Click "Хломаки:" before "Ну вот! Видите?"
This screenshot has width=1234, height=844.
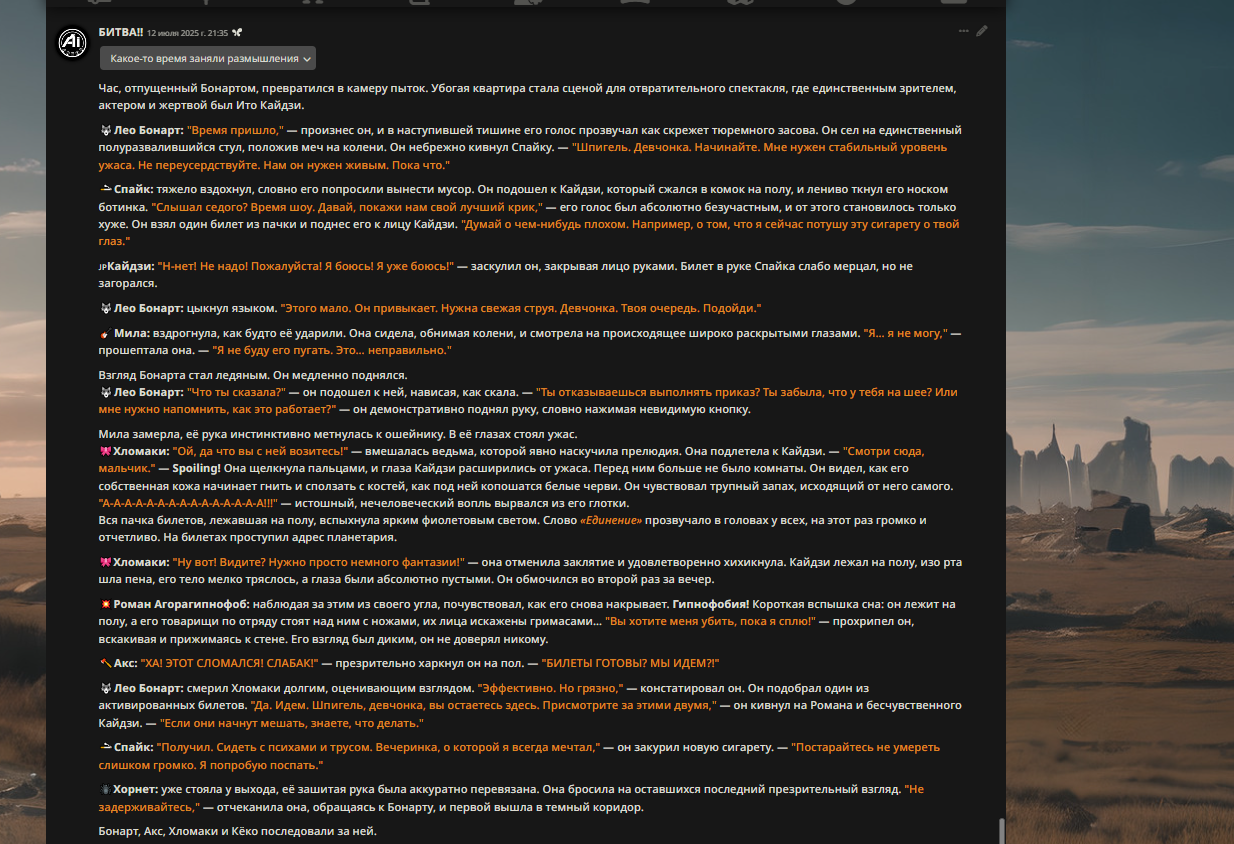point(141,563)
